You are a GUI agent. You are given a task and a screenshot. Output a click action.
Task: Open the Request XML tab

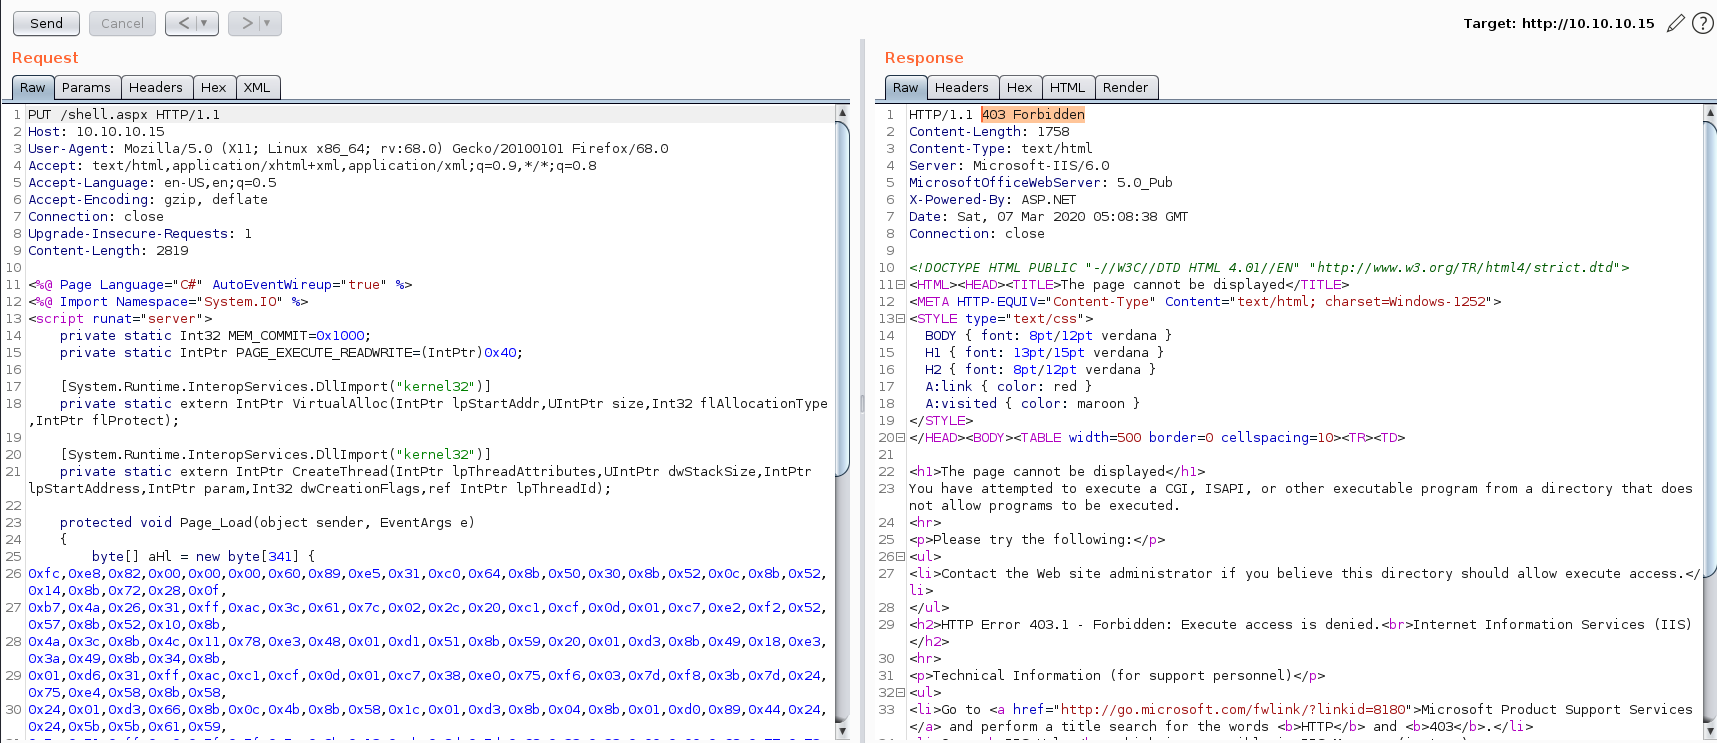pyautogui.click(x=257, y=88)
